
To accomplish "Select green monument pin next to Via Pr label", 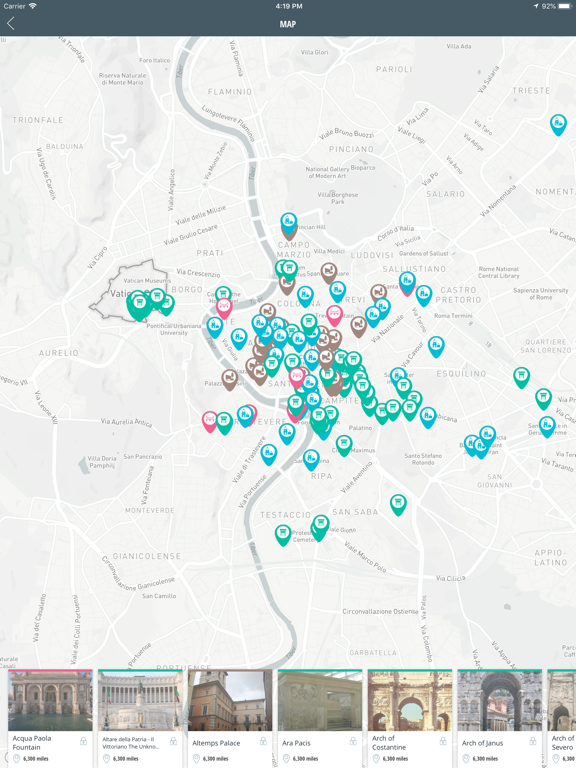I will click(543, 399).
